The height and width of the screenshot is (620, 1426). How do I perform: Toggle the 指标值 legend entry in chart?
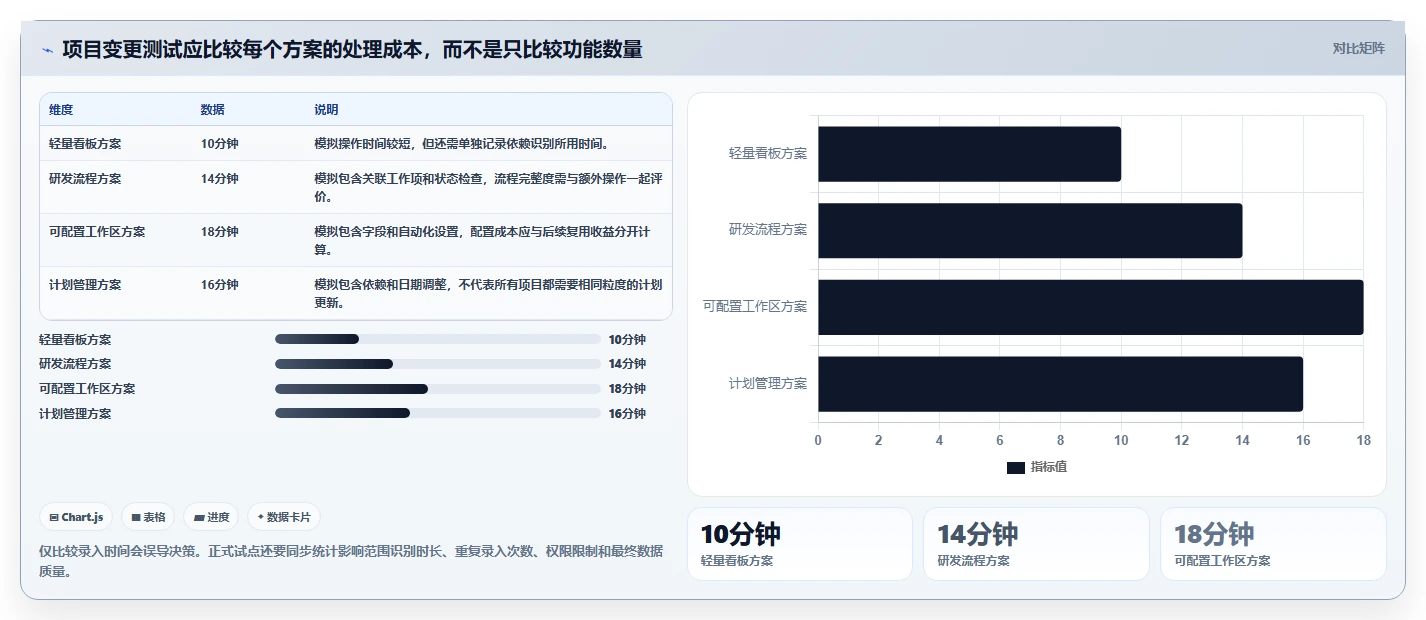1037,467
